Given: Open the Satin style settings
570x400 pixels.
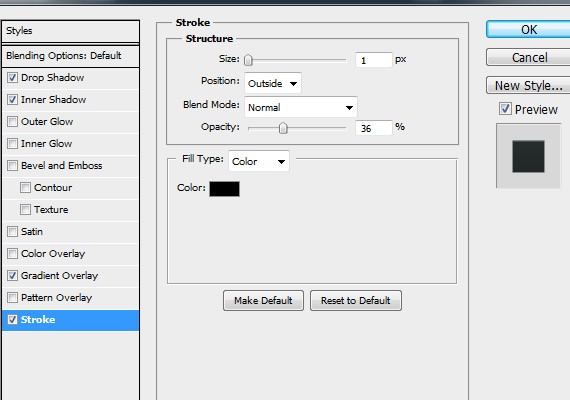Looking at the screenshot, I should click(71, 232).
